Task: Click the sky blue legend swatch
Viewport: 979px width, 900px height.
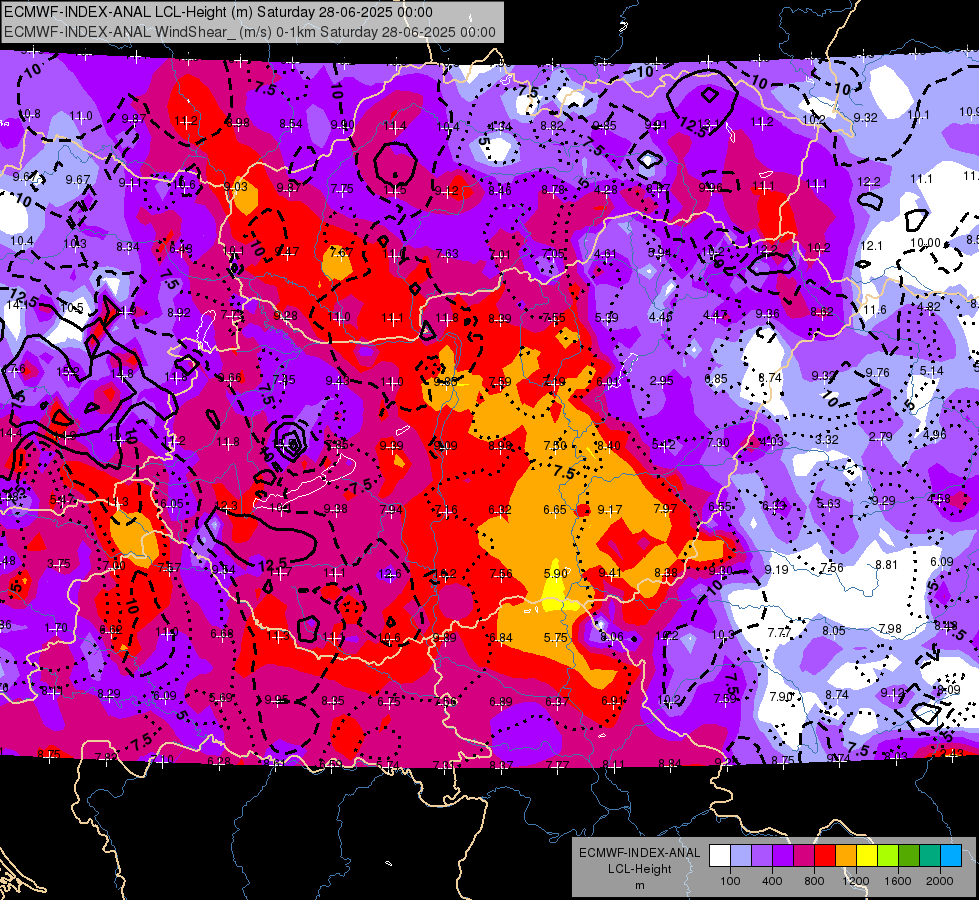Action: coord(951,856)
